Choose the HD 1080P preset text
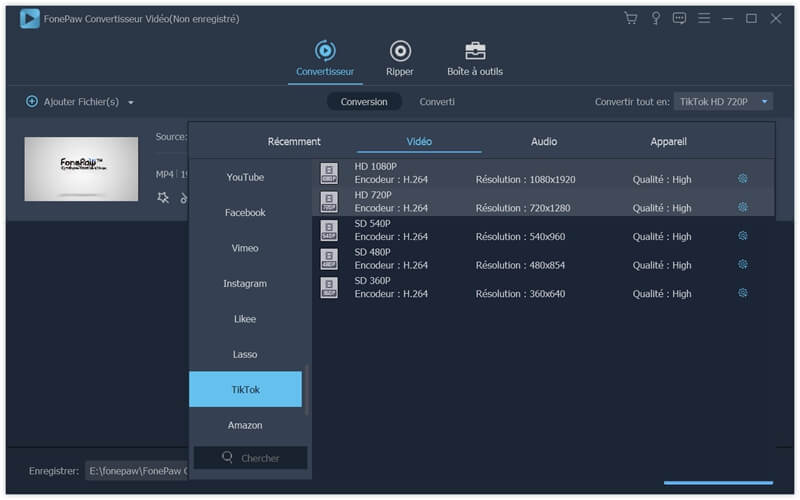Viewport: 800px width, 500px height. coord(376,166)
